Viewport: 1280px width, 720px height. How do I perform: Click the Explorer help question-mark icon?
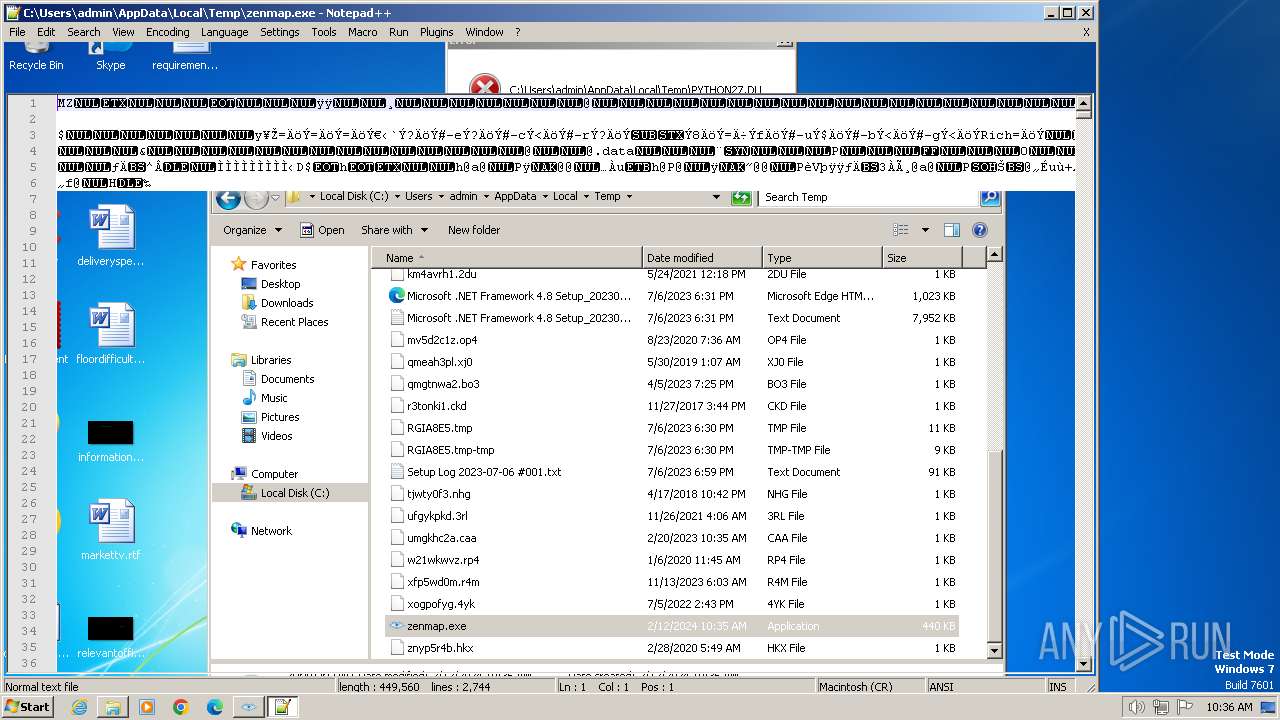click(x=980, y=230)
